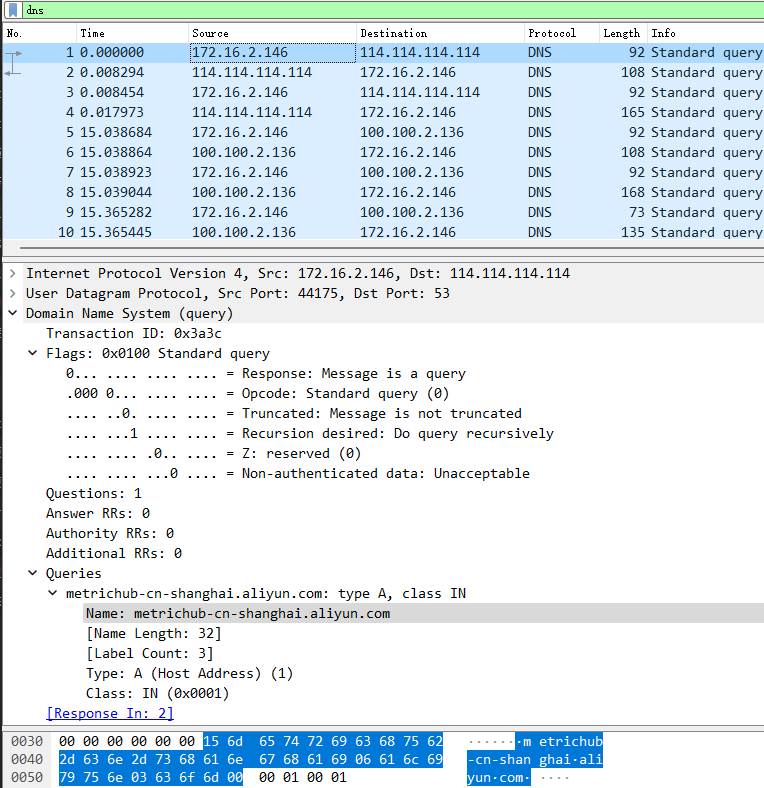Click hex offset 0030 row bytes
This screenshot has width=764, height=788.
(250, 742)
